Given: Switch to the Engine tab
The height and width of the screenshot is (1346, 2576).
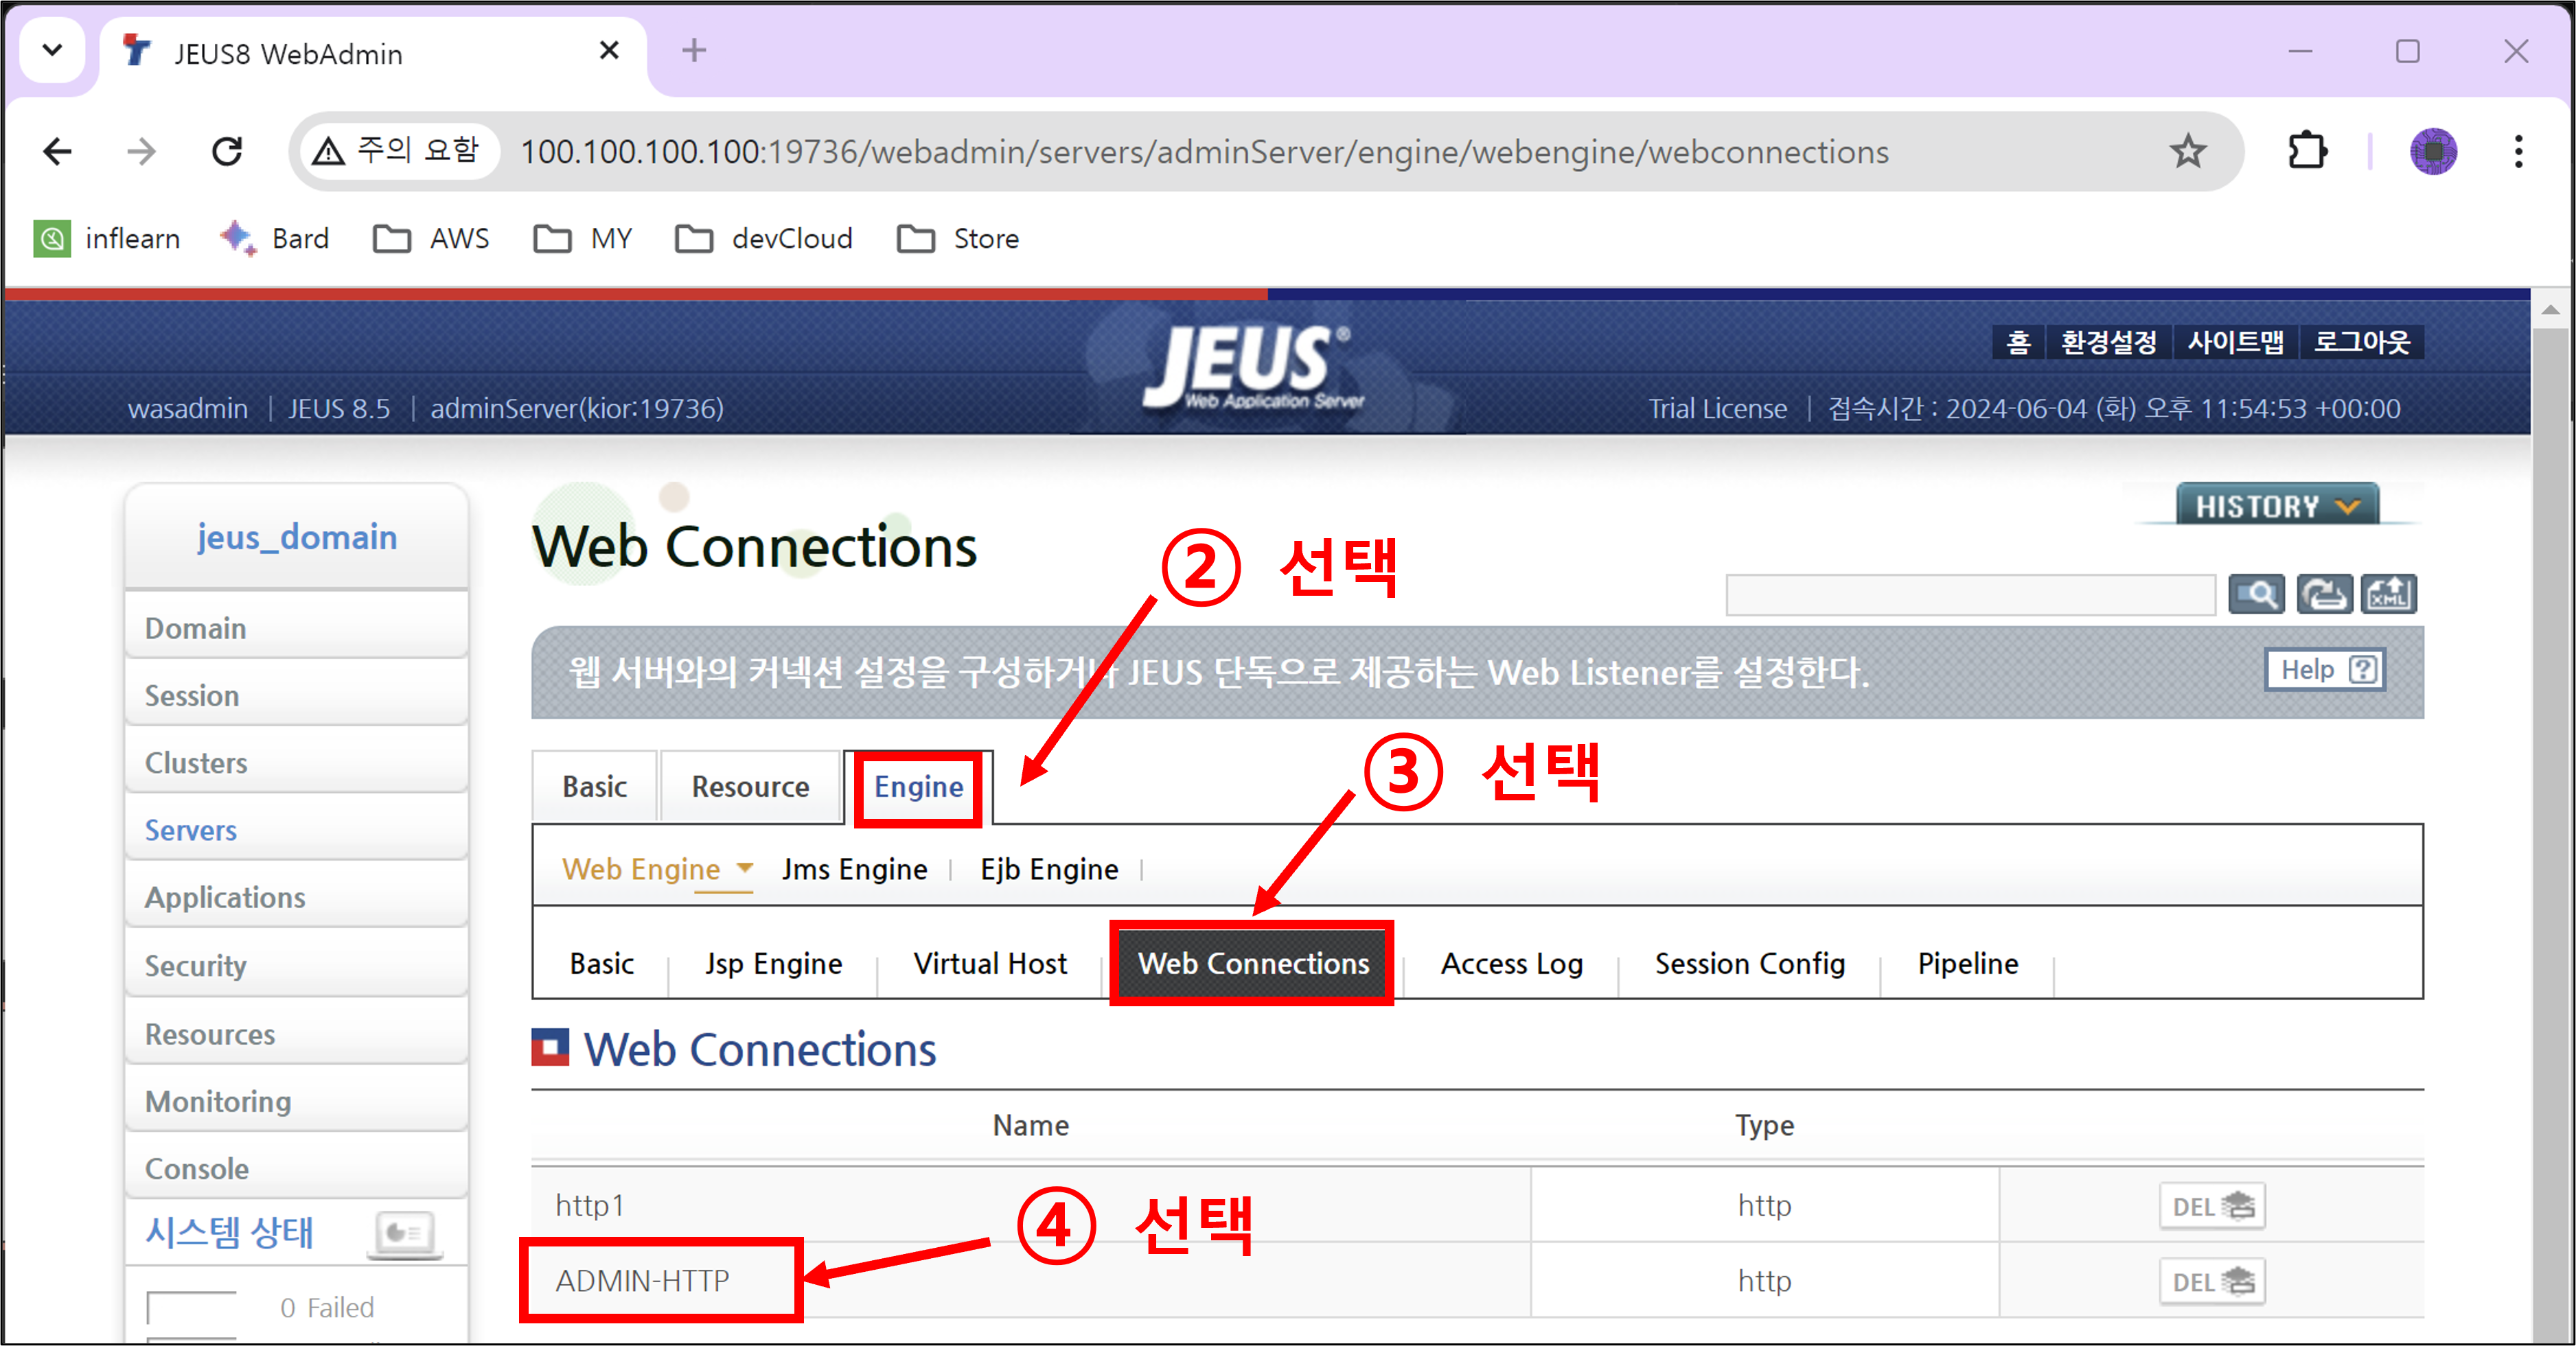Looking at the screenshot, I should (918, 787).
